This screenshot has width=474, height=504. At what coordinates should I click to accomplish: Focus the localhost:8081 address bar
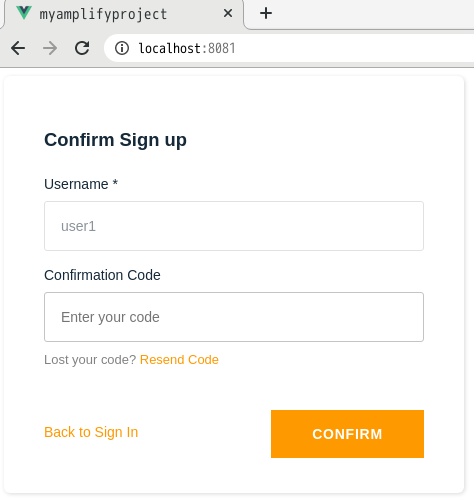coord(289,48)
